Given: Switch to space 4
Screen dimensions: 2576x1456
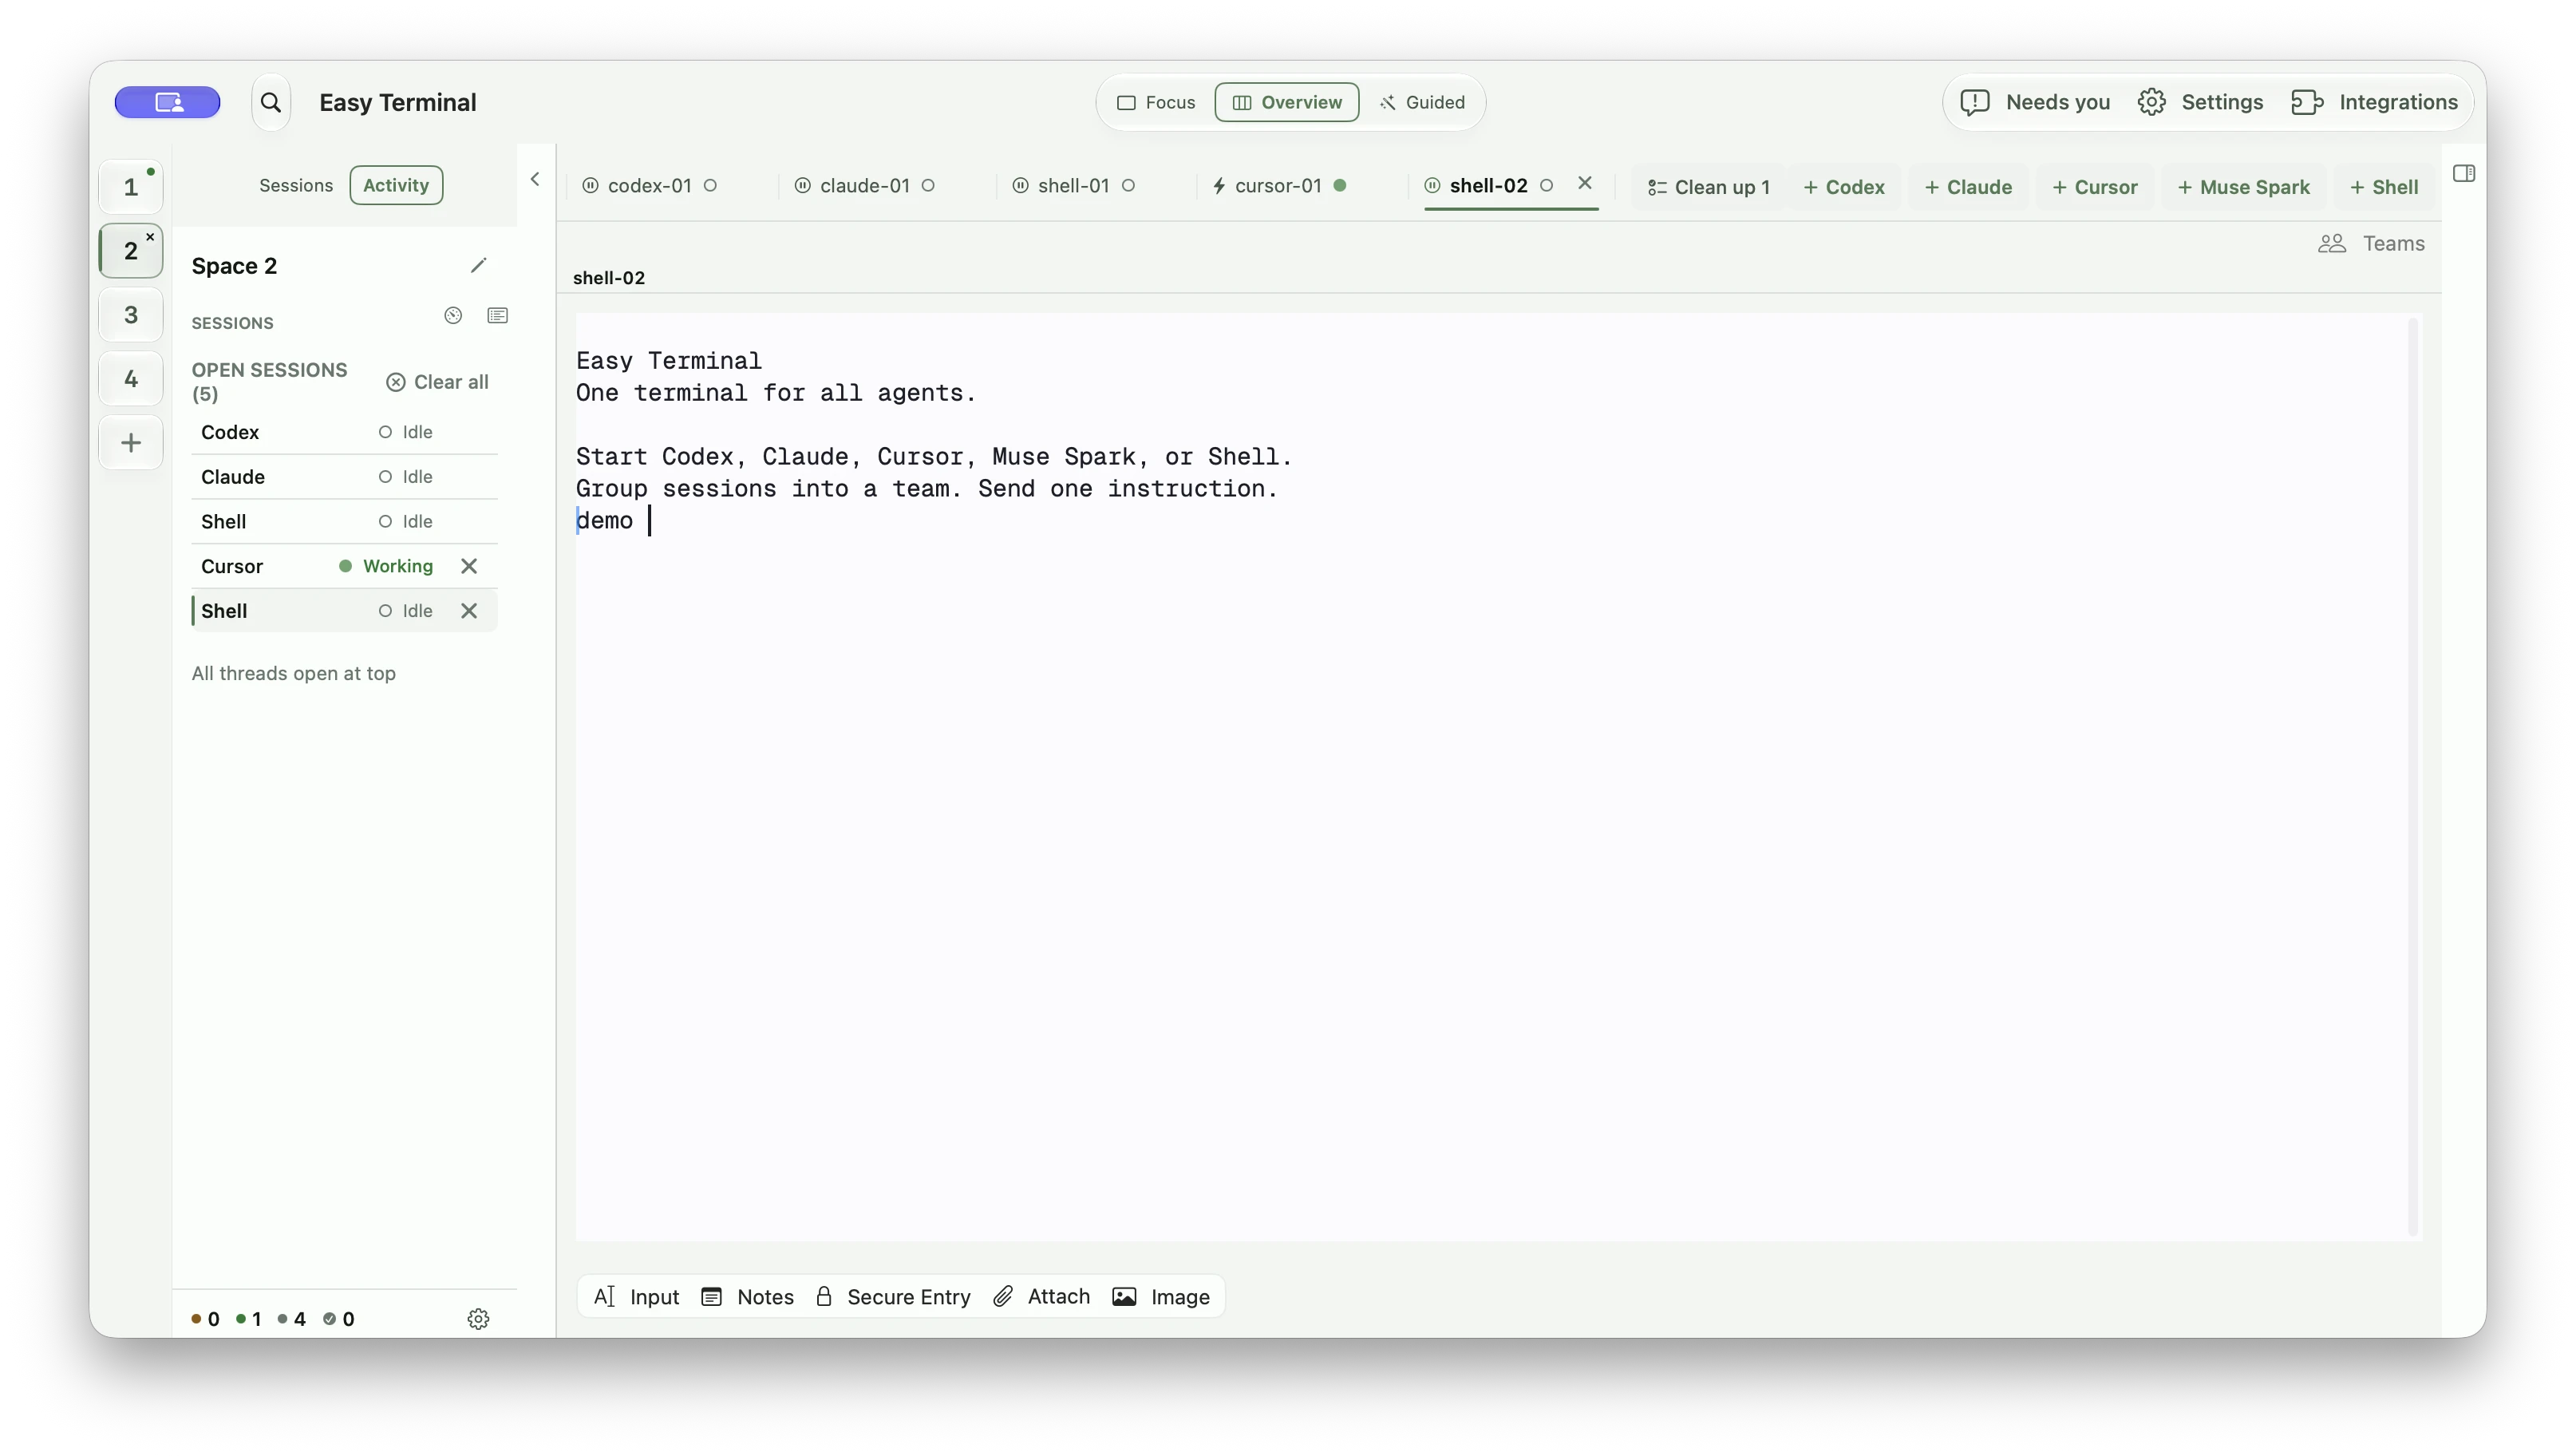Looking at the screenshot, I should pos(131,379).
